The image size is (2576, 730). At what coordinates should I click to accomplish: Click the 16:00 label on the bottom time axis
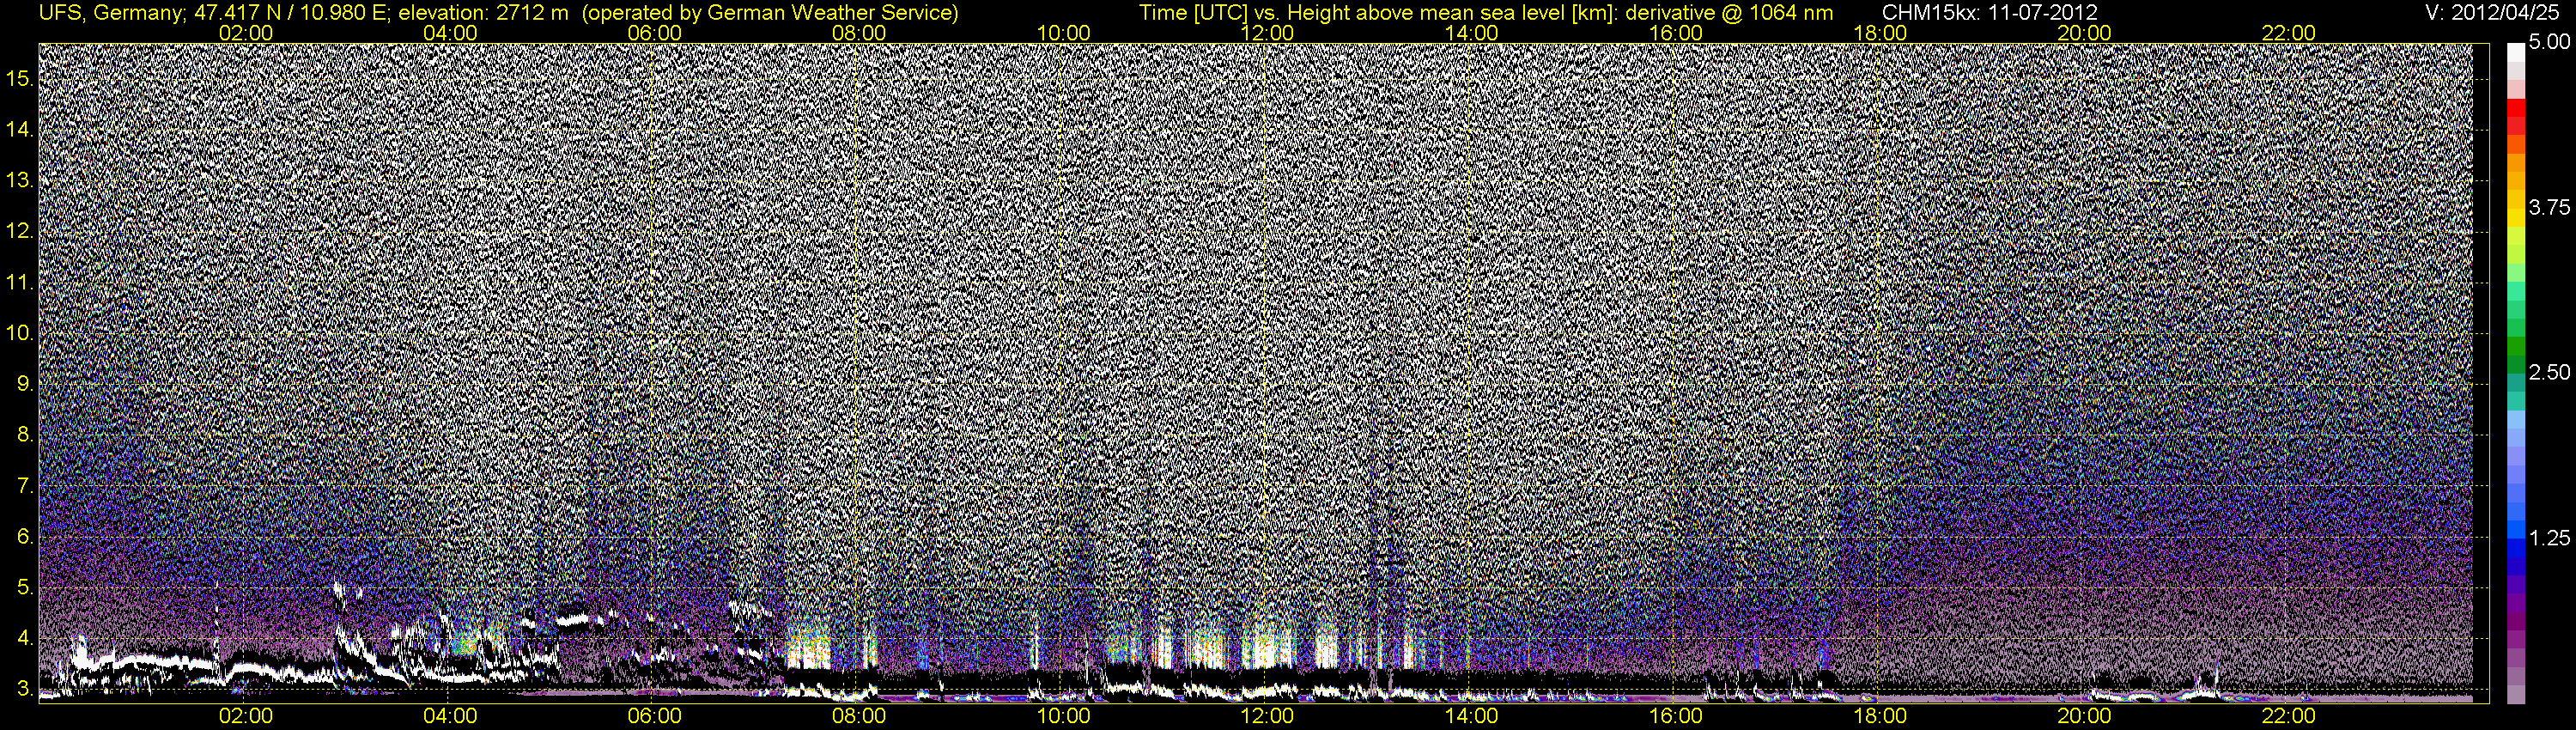[1676, 716]
